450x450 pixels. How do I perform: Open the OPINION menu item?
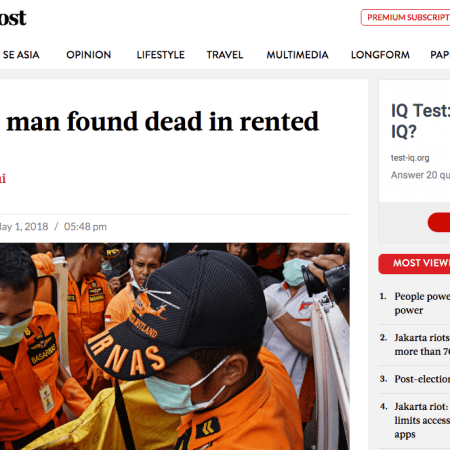tap(89, 55)
